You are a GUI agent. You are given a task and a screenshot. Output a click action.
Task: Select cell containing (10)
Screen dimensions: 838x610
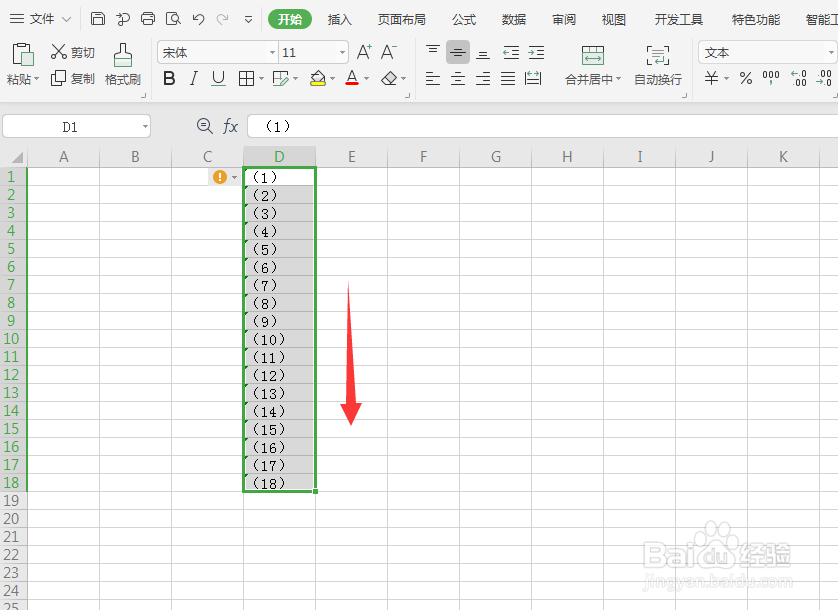tap(279, 339)
